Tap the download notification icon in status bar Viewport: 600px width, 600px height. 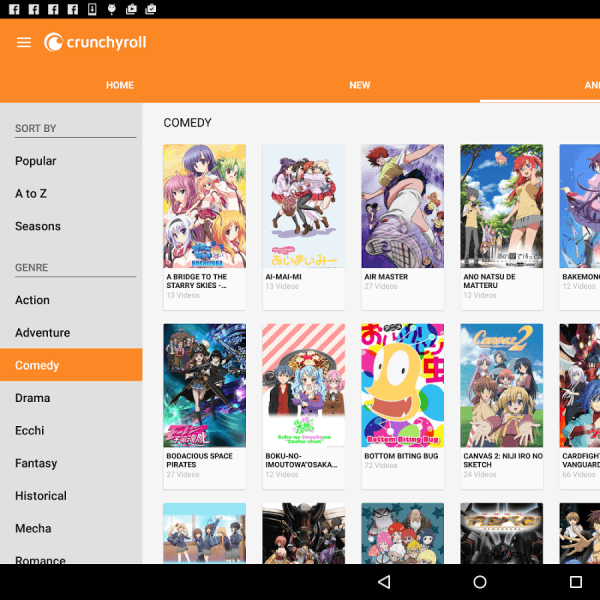[92, 9]
